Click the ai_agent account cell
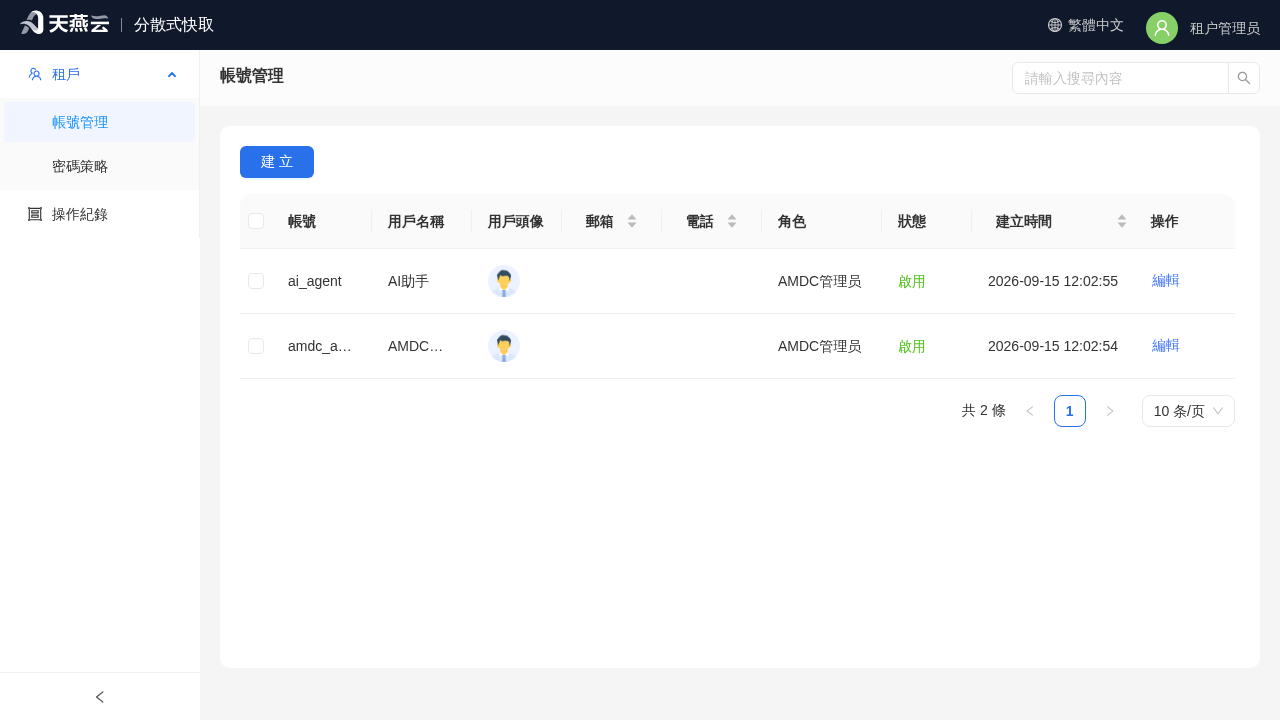 [x=315, y=281]
